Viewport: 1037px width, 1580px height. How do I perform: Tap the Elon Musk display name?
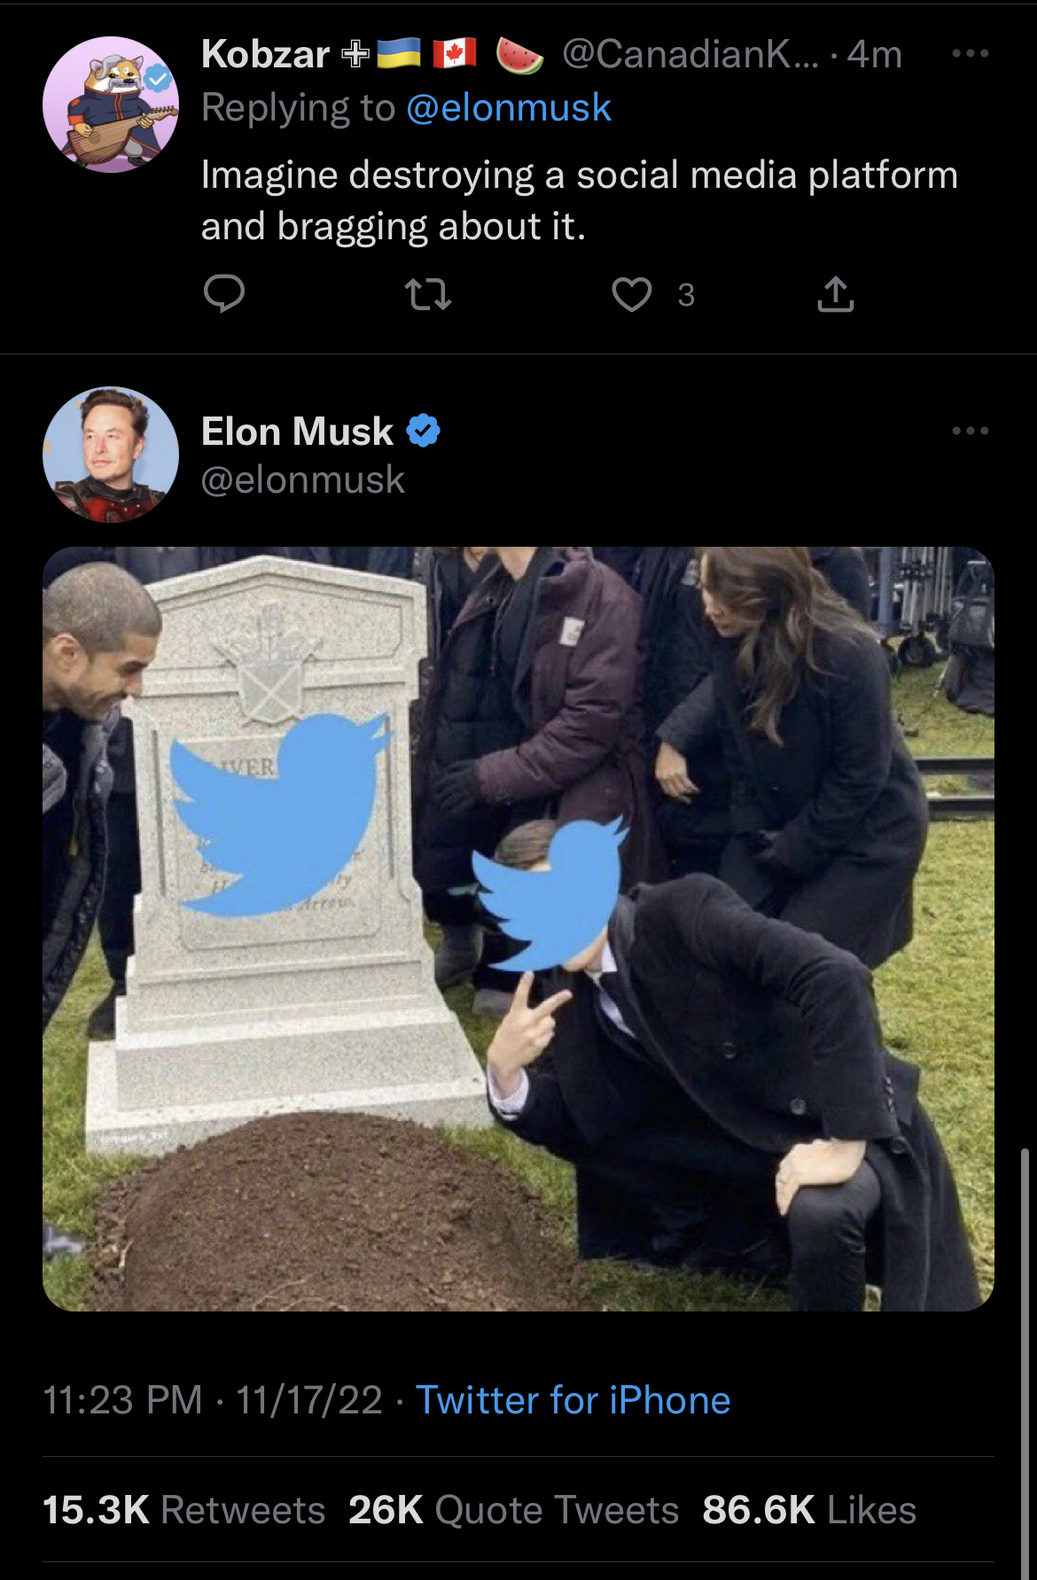pyautogui.click(x=297, y=431)
